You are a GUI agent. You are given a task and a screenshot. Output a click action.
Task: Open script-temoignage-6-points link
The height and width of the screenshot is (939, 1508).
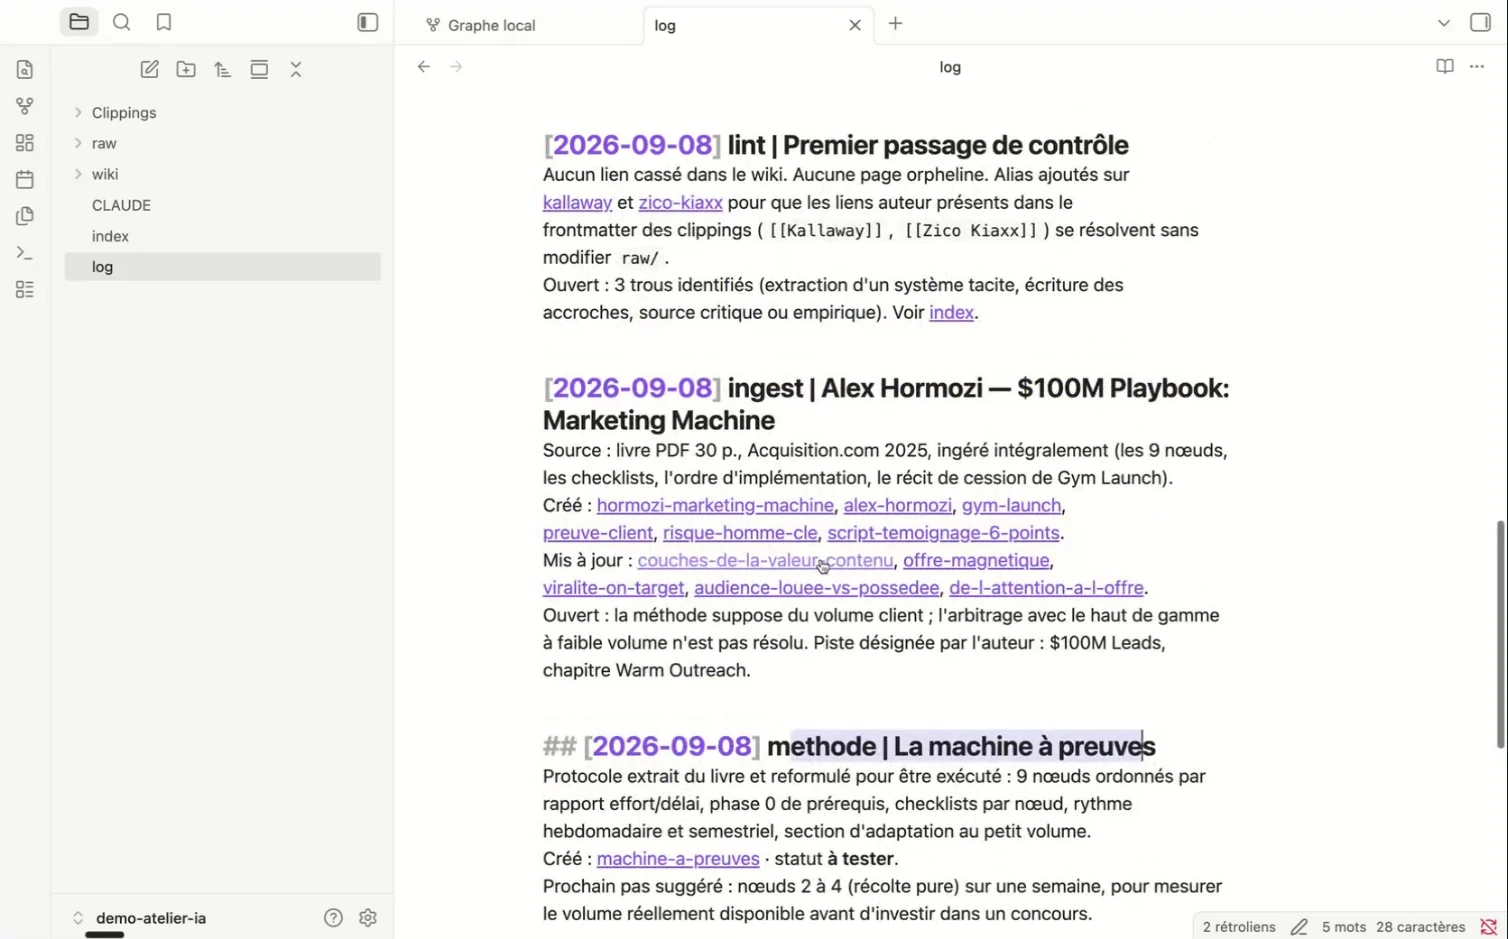pos(943,533)
